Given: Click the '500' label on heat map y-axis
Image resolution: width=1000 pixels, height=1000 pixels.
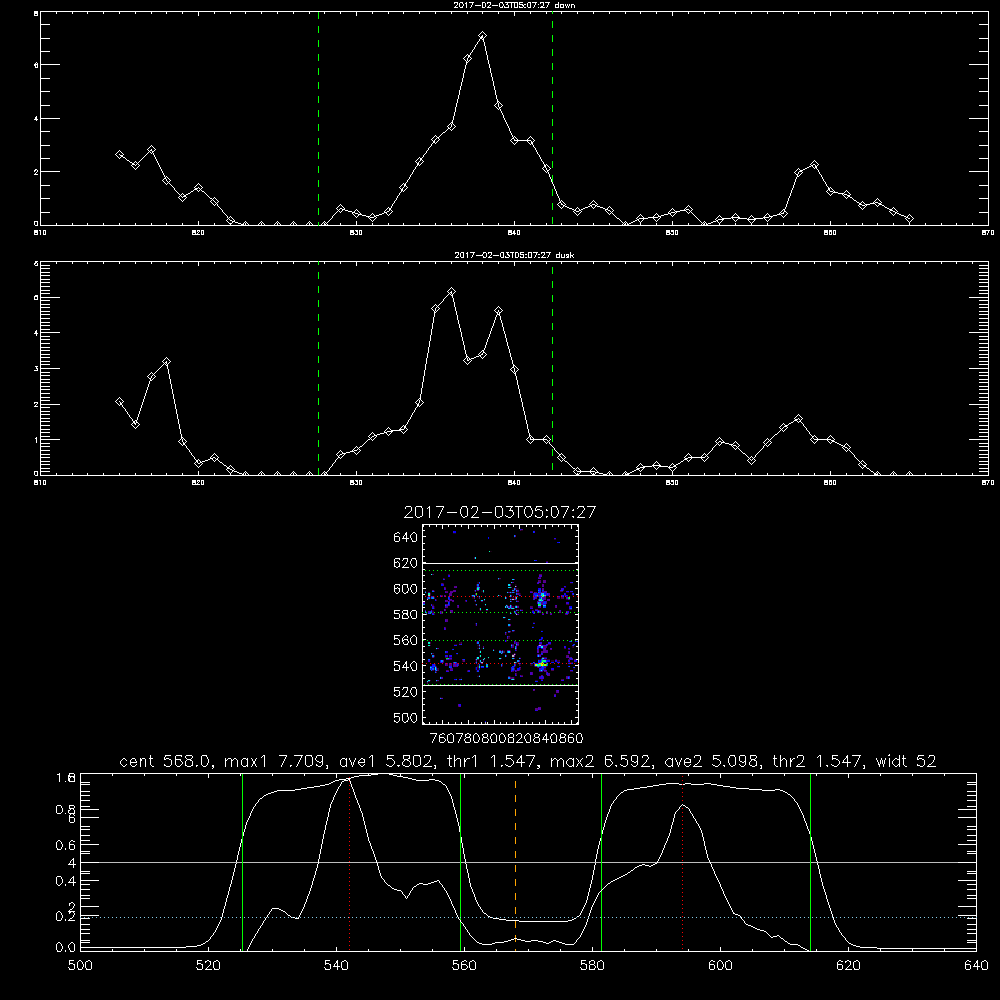Looking at the screenshot, I should (406, 717).
